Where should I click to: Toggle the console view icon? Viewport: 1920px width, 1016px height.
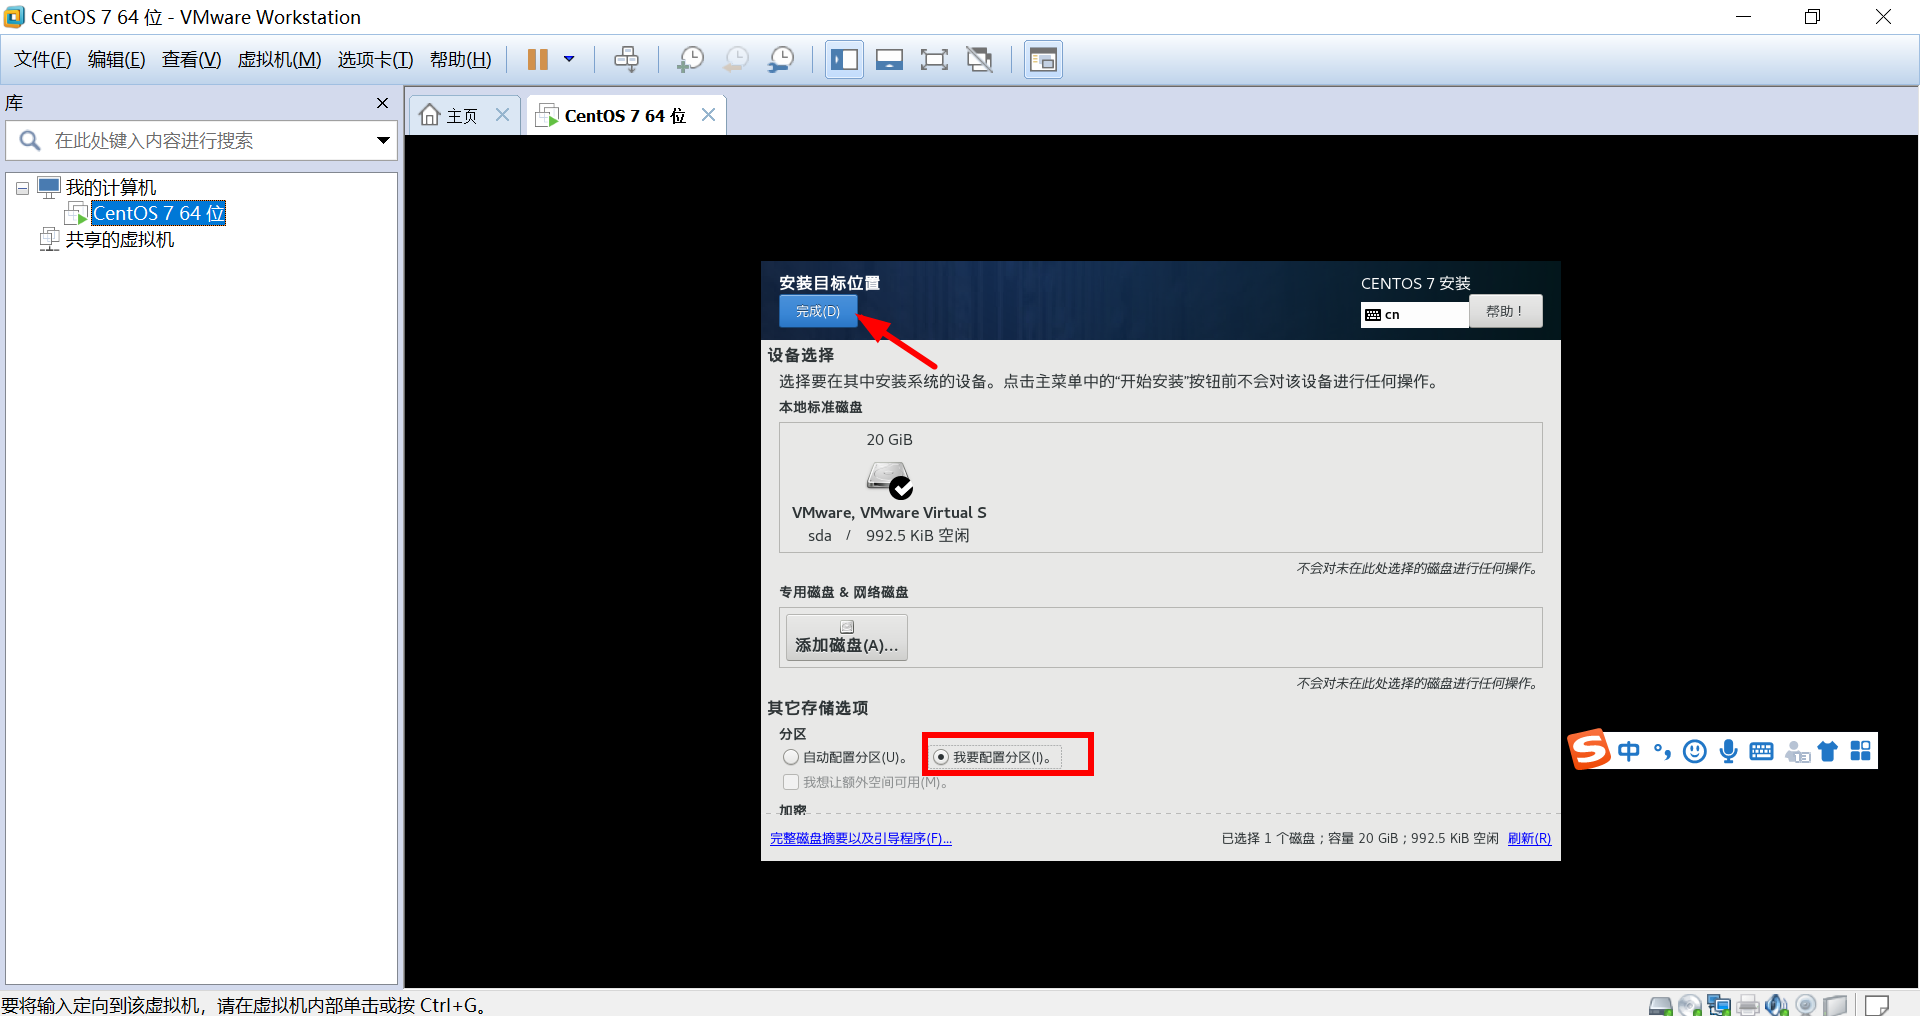click(1043, 60)
